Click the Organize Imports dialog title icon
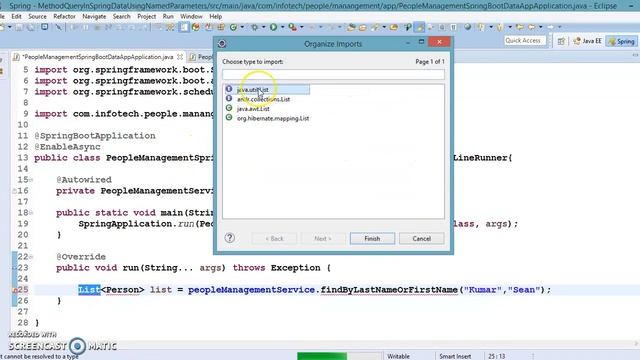Screen dimensions: 640x360 tap(222, 44)
